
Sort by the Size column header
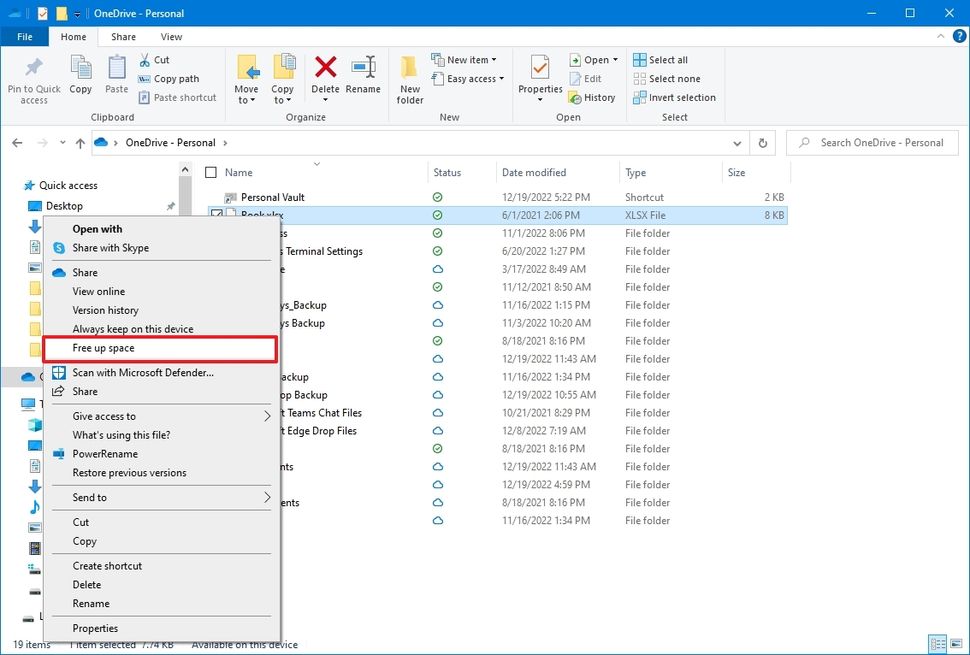[756, 173]
